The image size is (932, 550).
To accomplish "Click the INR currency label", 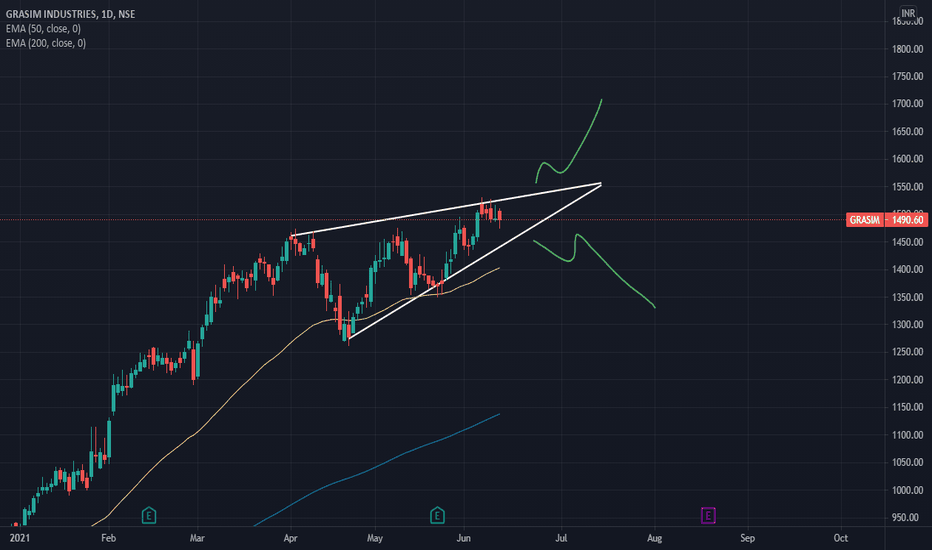I will click(908, 13).
